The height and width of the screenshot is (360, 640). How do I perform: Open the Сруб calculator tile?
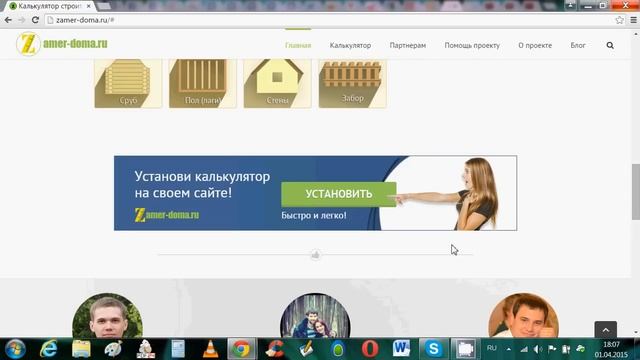pyautogui.click(x=128, y=83)
